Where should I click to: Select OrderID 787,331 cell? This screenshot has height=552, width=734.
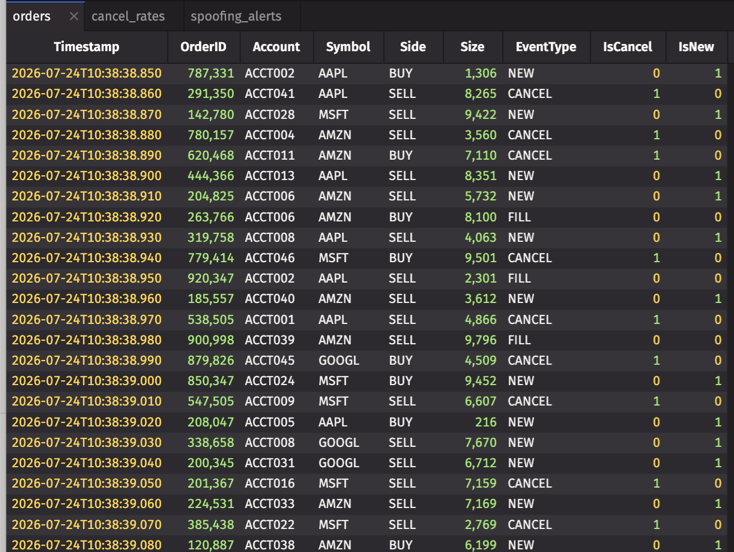pos(203,74)
